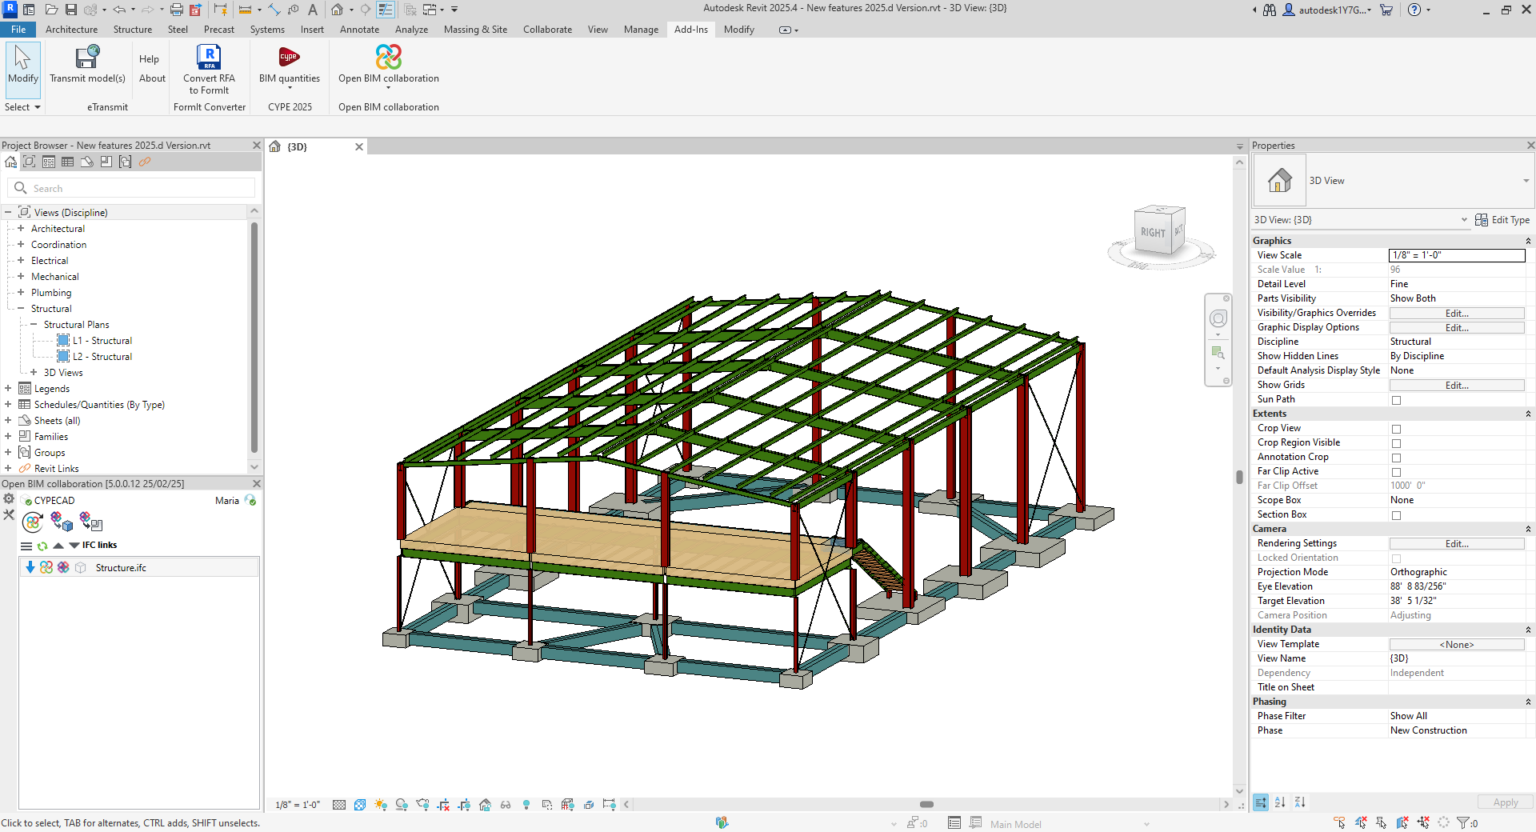Collapse the Structural Plans tree node
The width and height of the screenshot is (1536, 832).
(x=34, y=325)
